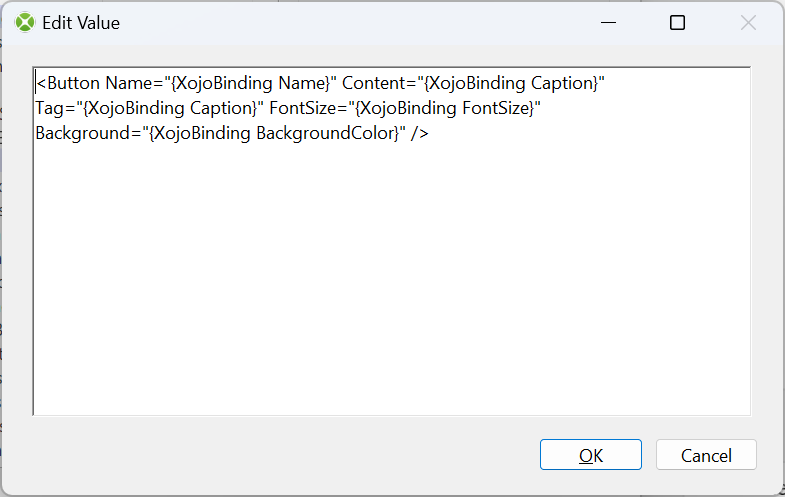
Task: Close the Edit Value dialog
Action: (748, 23)
